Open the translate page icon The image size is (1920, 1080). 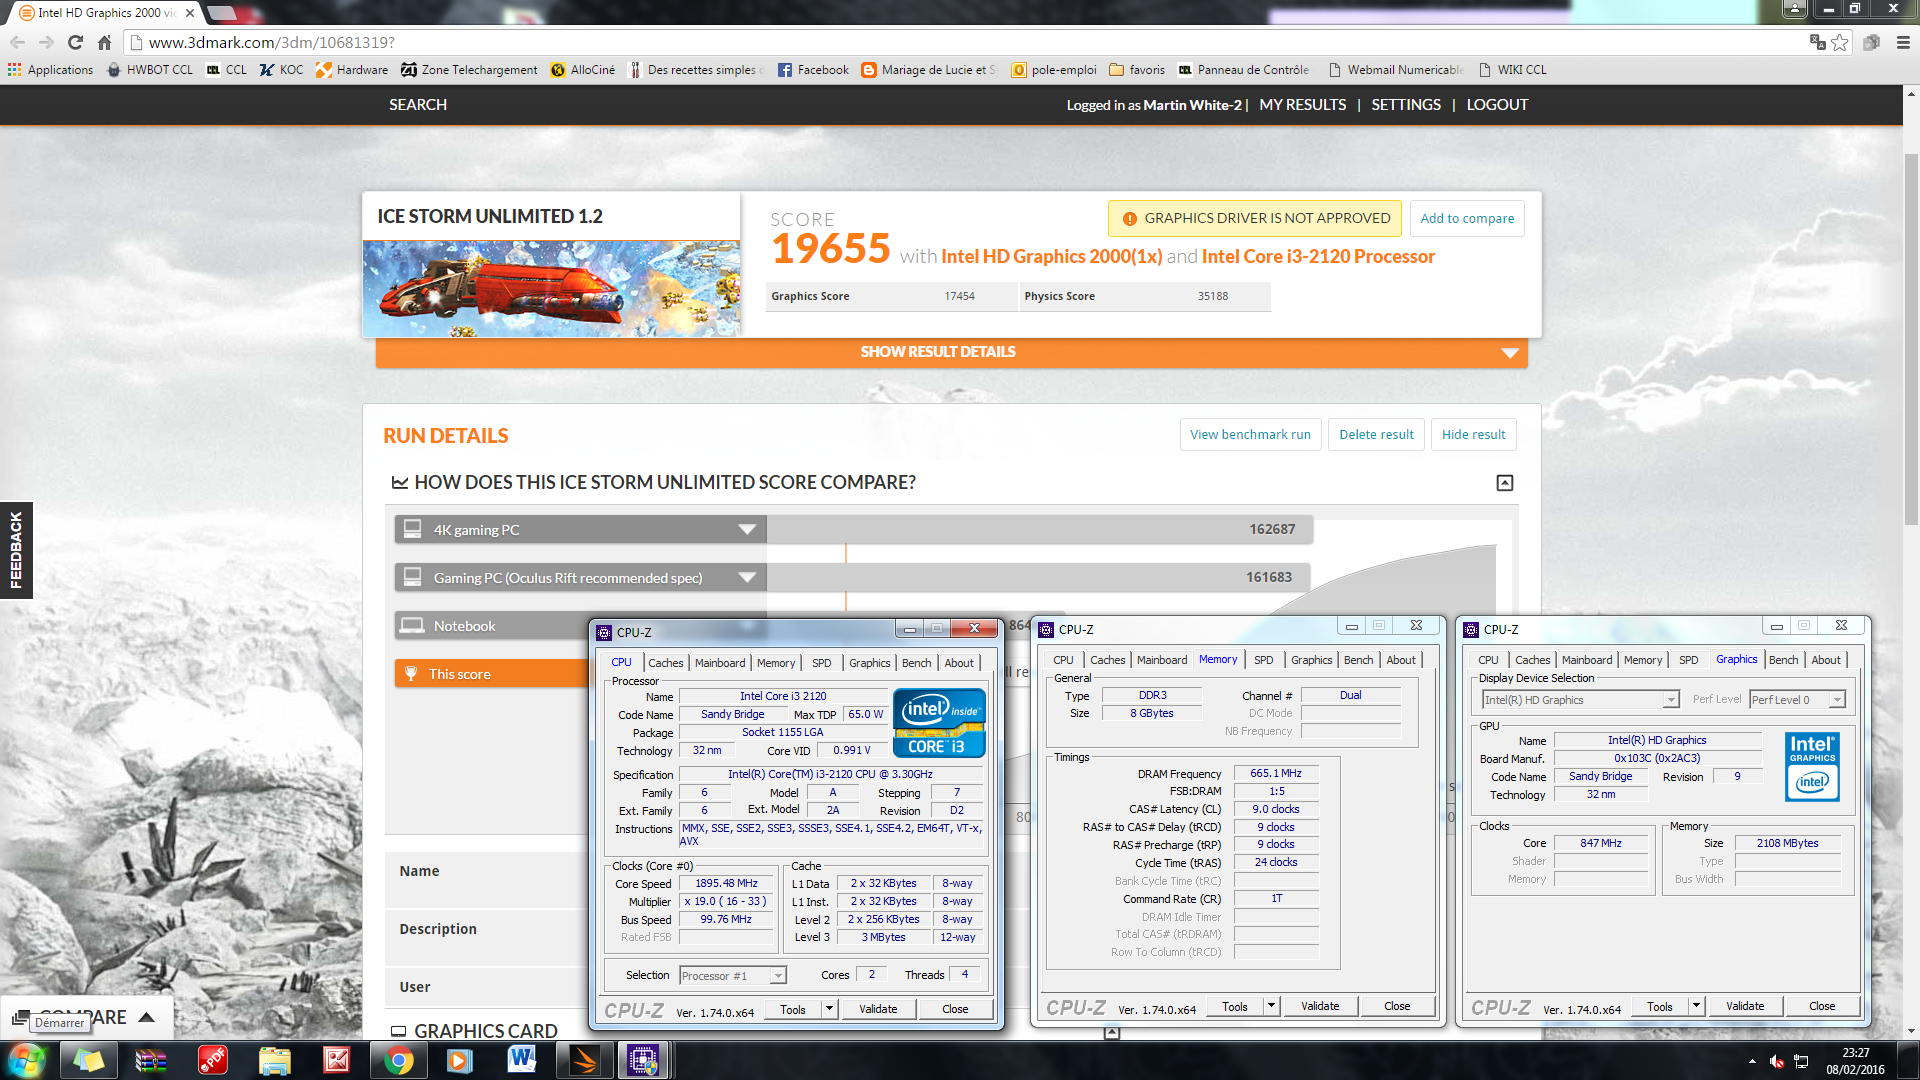pyautogui.click(x=1817, y=42)
